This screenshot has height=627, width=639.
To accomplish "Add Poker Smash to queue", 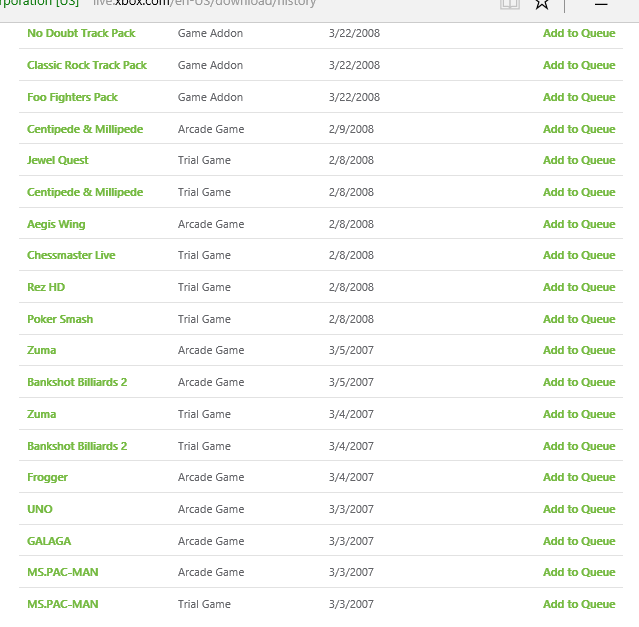I will [579, 319].
